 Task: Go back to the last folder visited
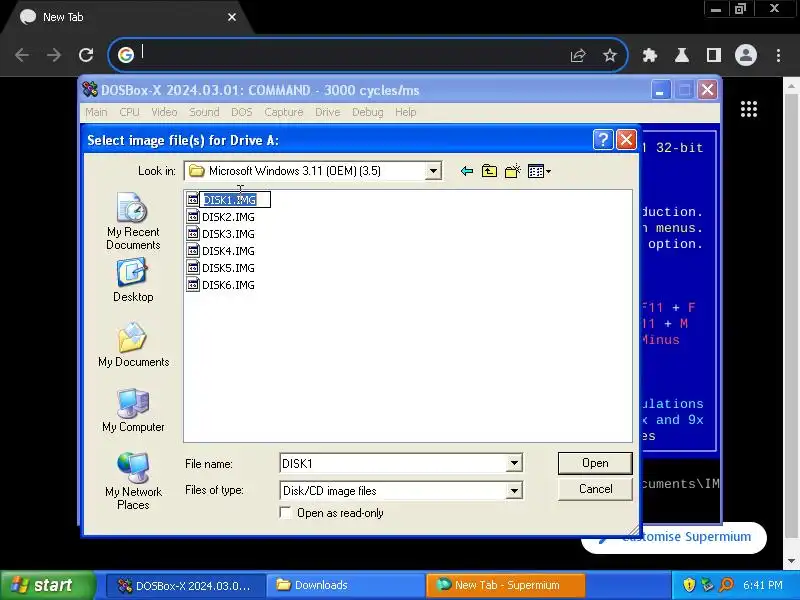(x=466, y=171)
